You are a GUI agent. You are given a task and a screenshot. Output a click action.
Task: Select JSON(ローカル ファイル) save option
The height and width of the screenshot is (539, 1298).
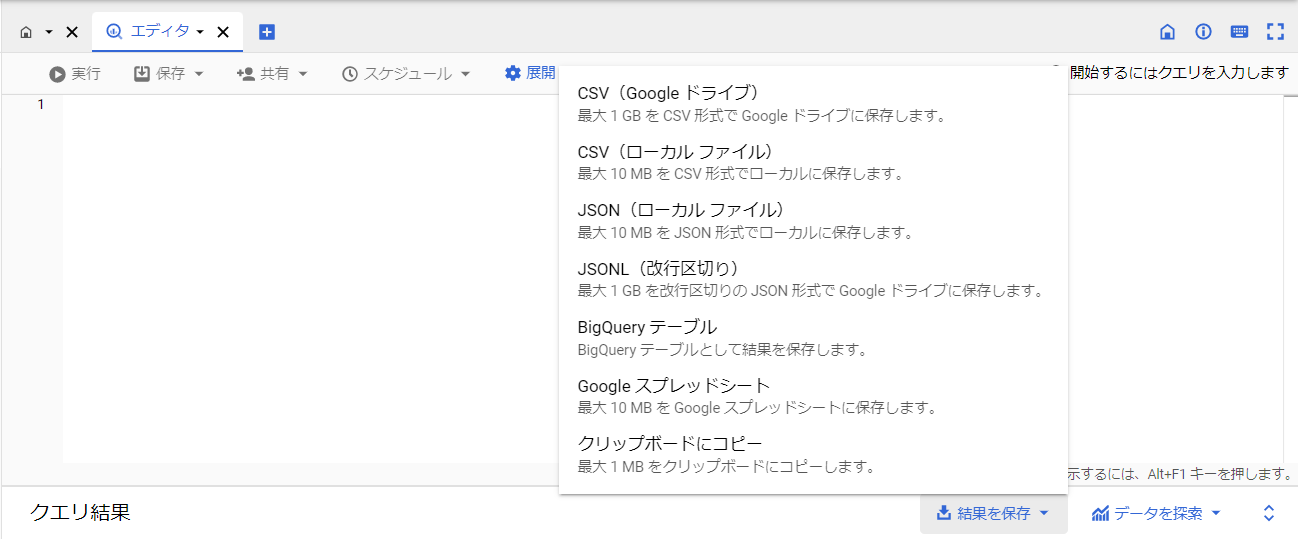(x=812, y=220)
